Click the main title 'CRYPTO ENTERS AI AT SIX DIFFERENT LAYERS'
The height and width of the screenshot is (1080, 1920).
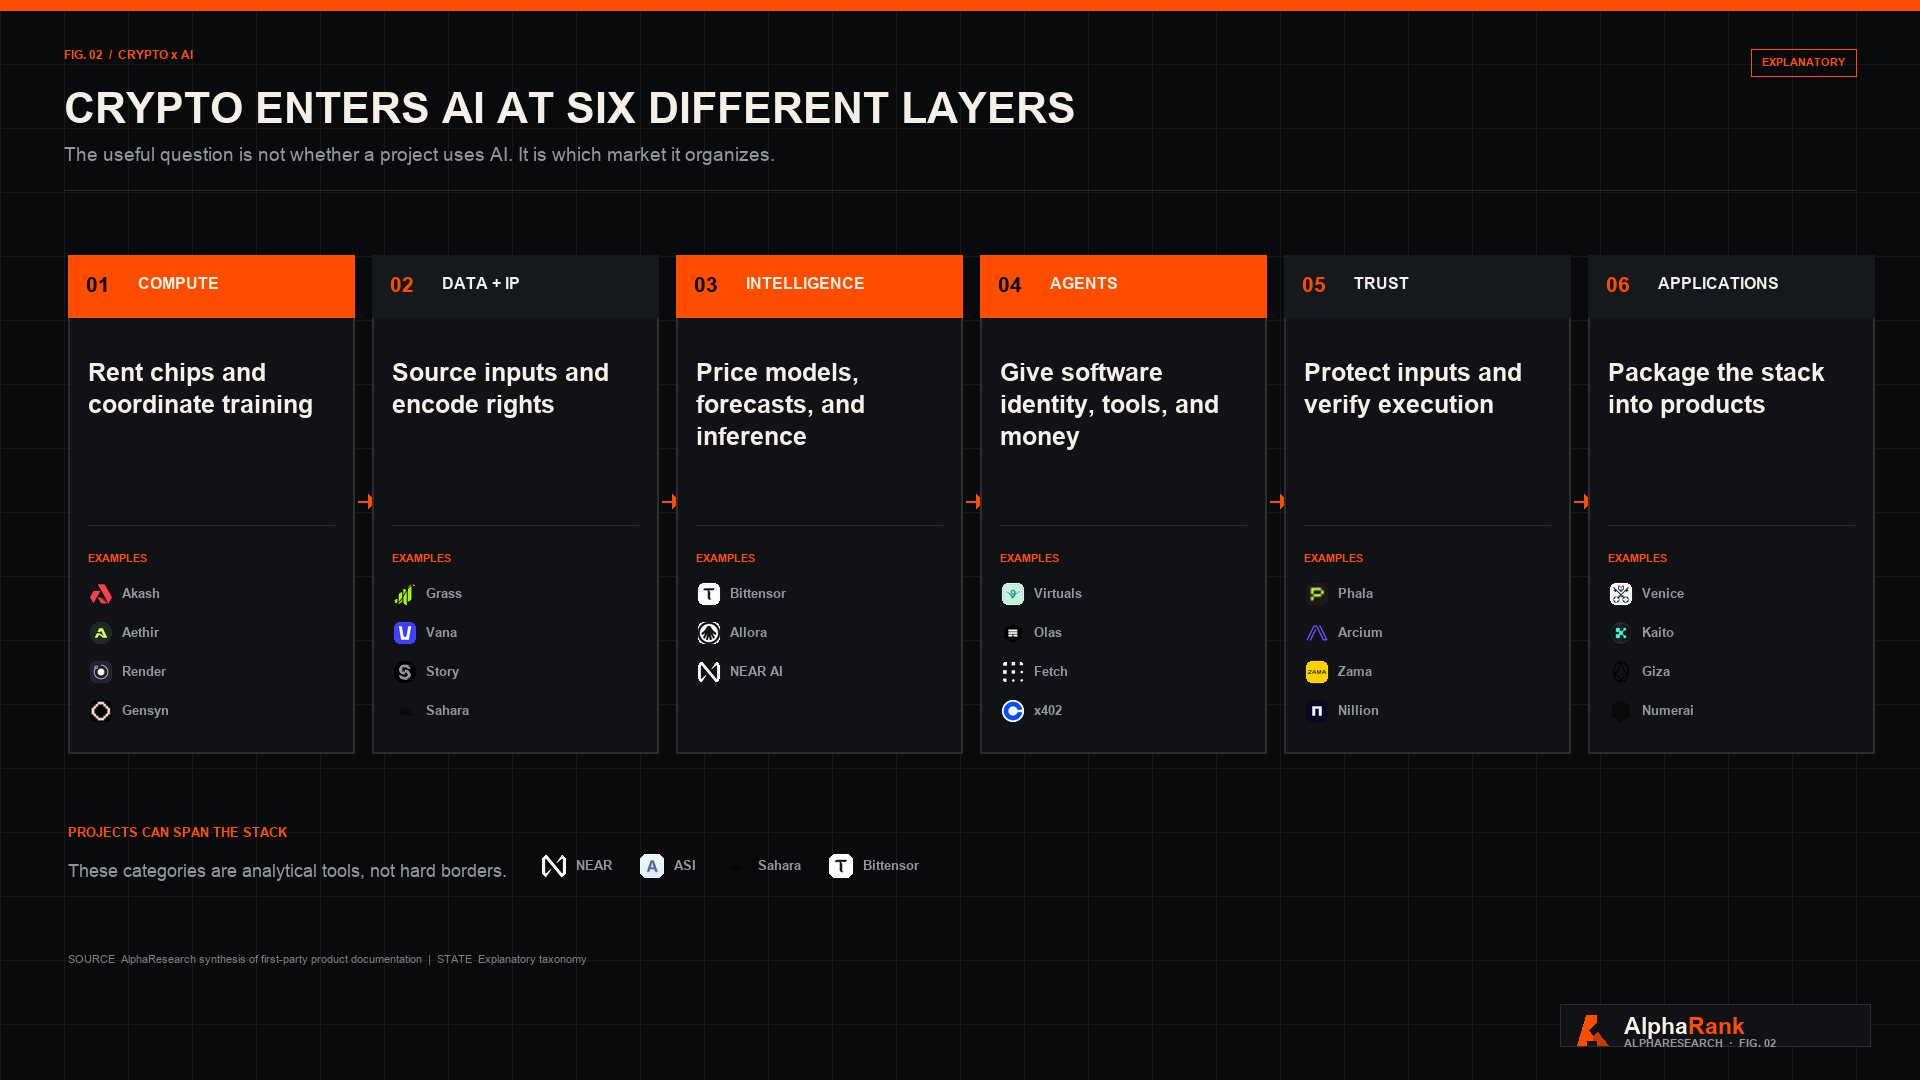[569, 108]
